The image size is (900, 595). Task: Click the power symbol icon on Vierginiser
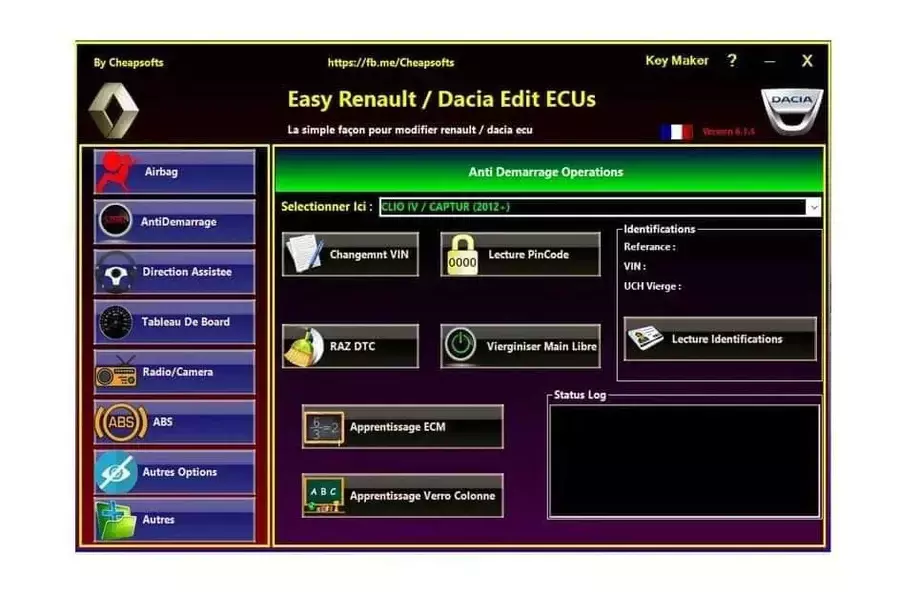461,346
